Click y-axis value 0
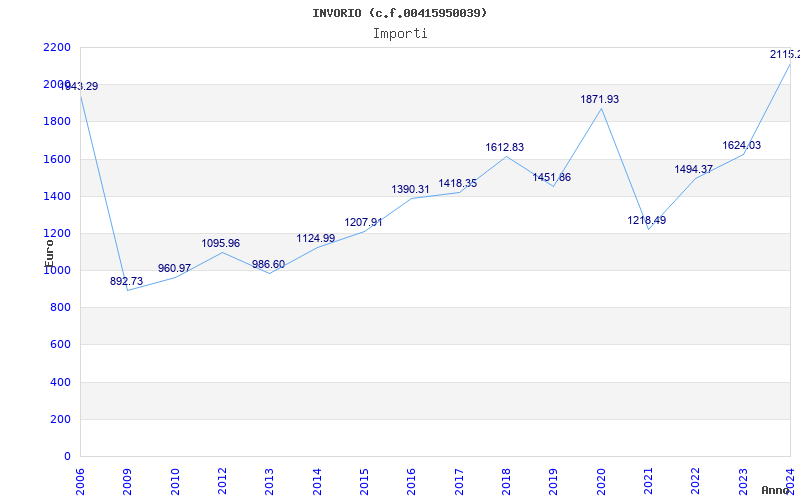This screenshot has height=500, width=800. (67, 457)
